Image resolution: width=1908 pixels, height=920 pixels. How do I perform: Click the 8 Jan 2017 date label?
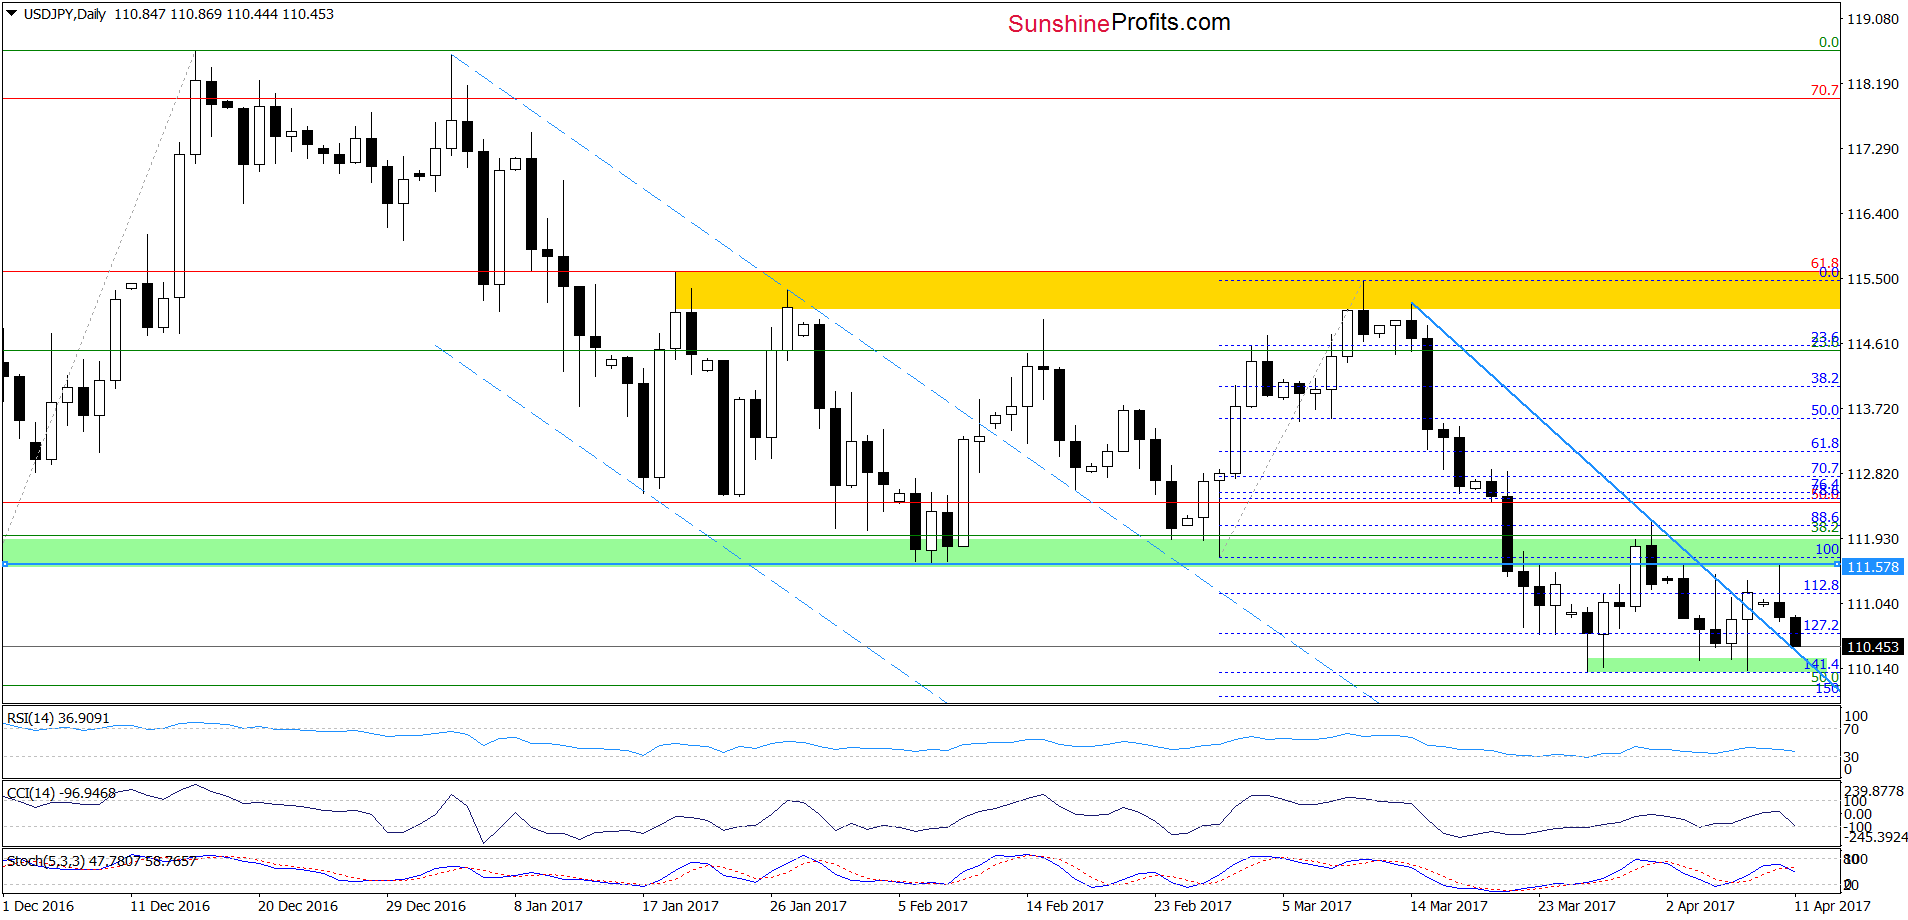548,906
